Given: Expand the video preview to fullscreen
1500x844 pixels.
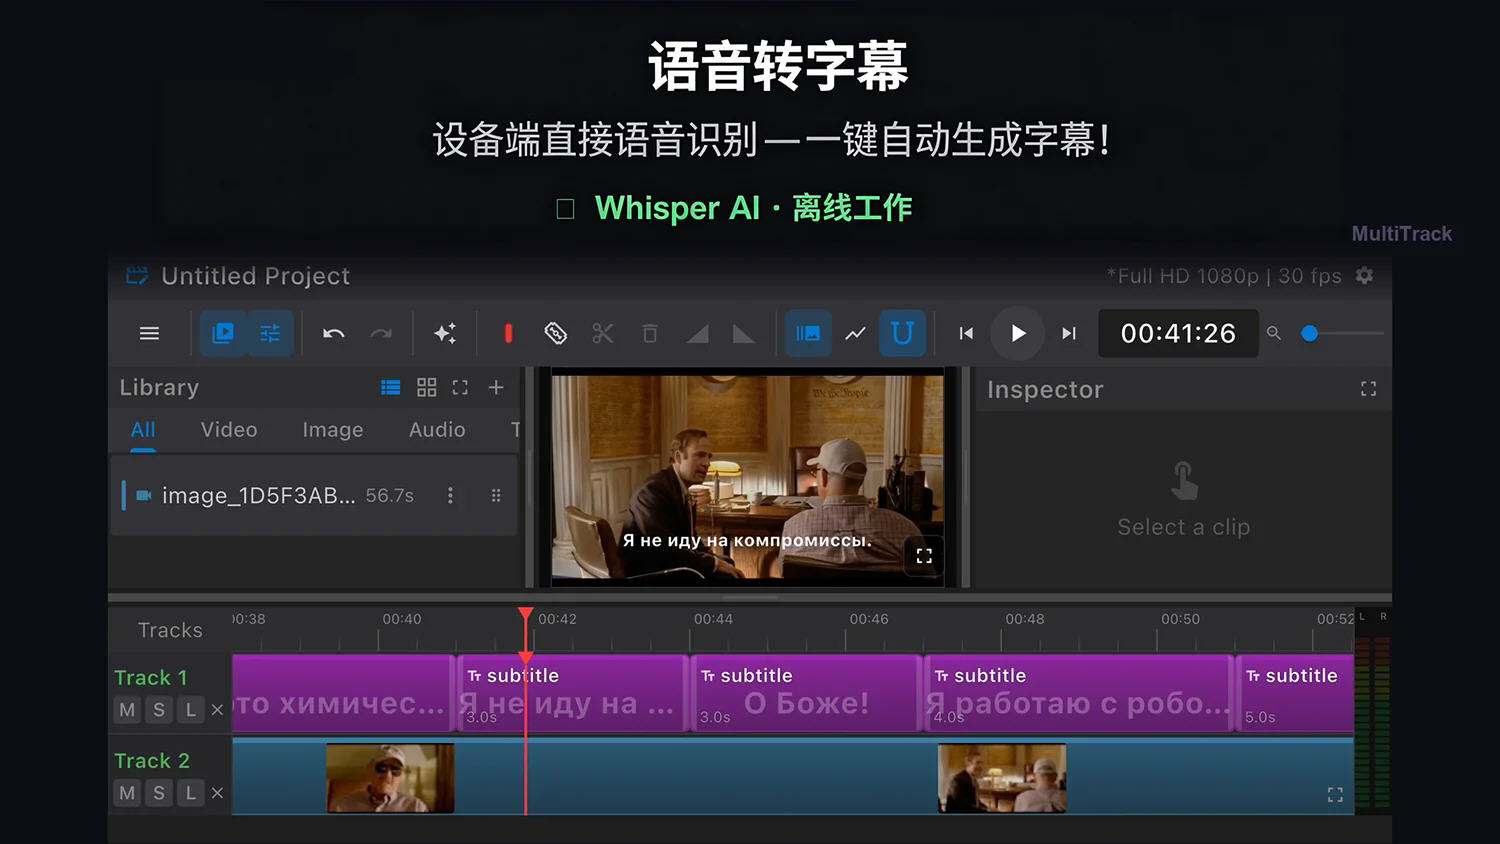Looking at the screenshot, I should [924, 556].
